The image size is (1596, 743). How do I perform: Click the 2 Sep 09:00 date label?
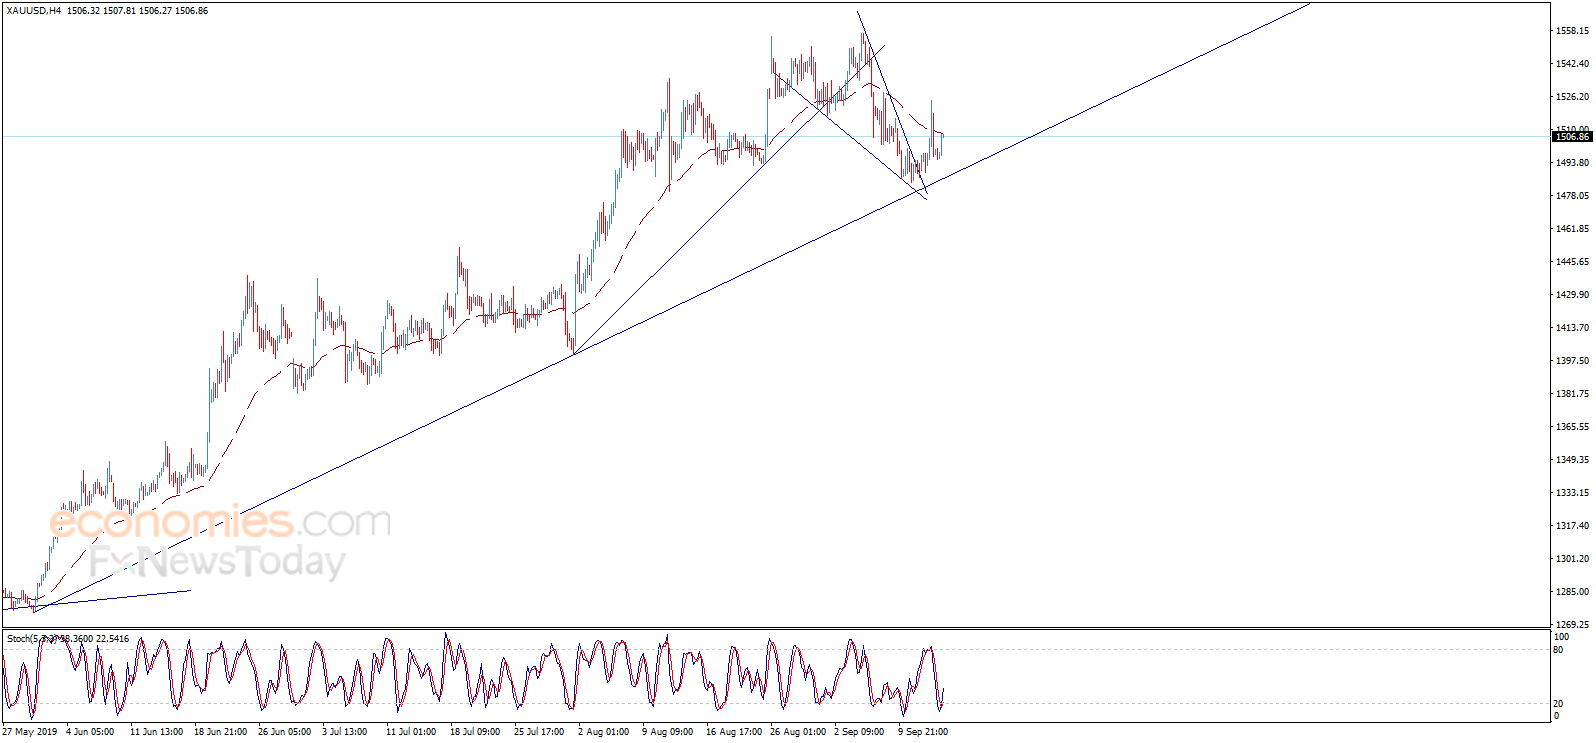click(859, 732)
